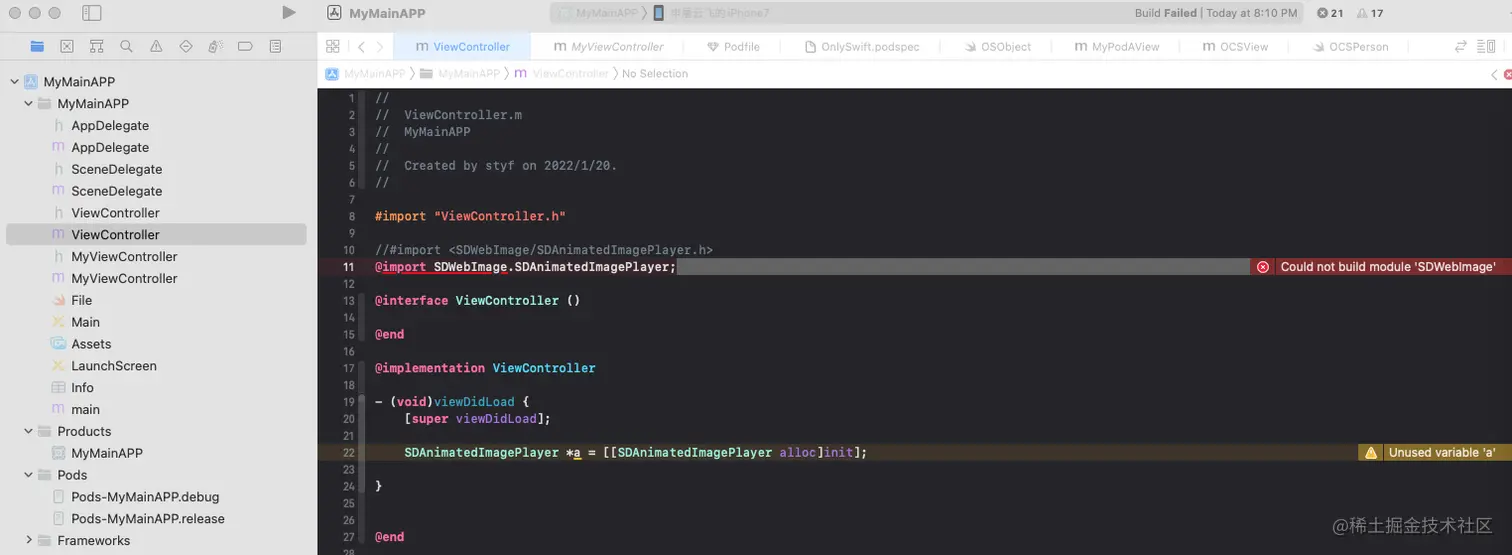This screenshot has width=1512, height=555.
Task: Expand the Frameworks group
Action: (28, 541)
